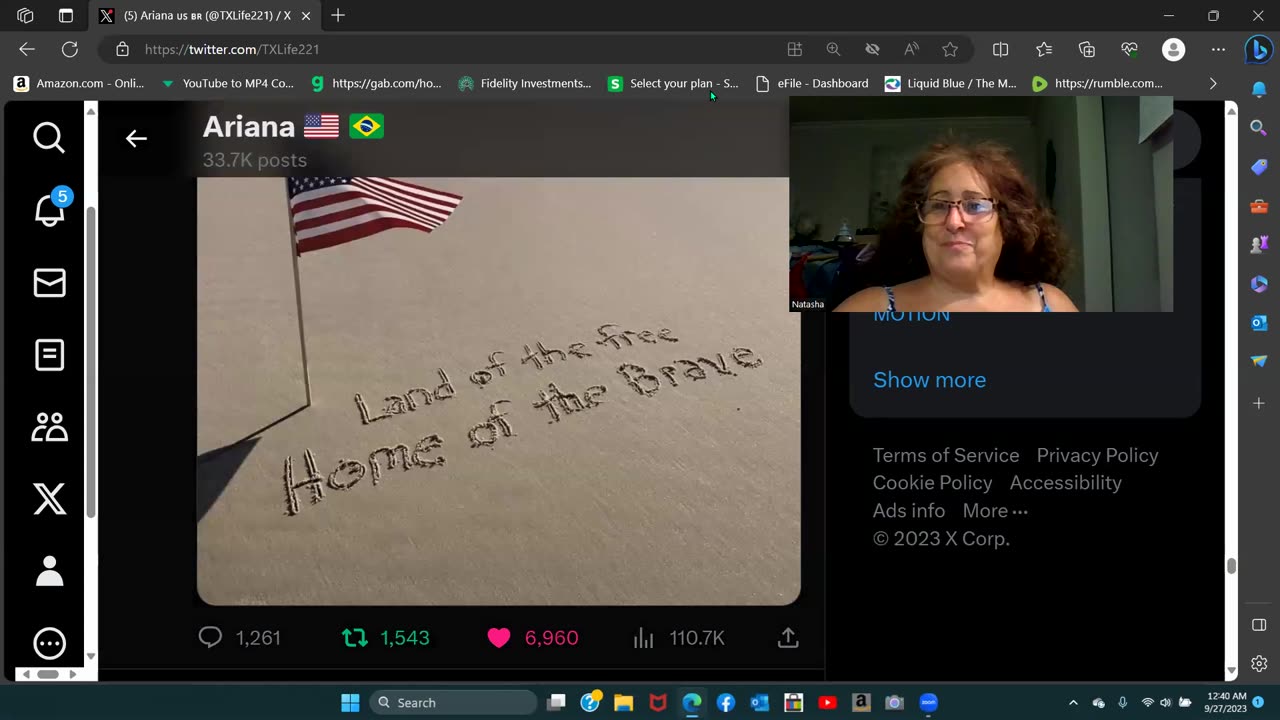Viewport: 1280px width, 720px height.
Task: Open the tab actions menu icon
Action: click(66, 15)
